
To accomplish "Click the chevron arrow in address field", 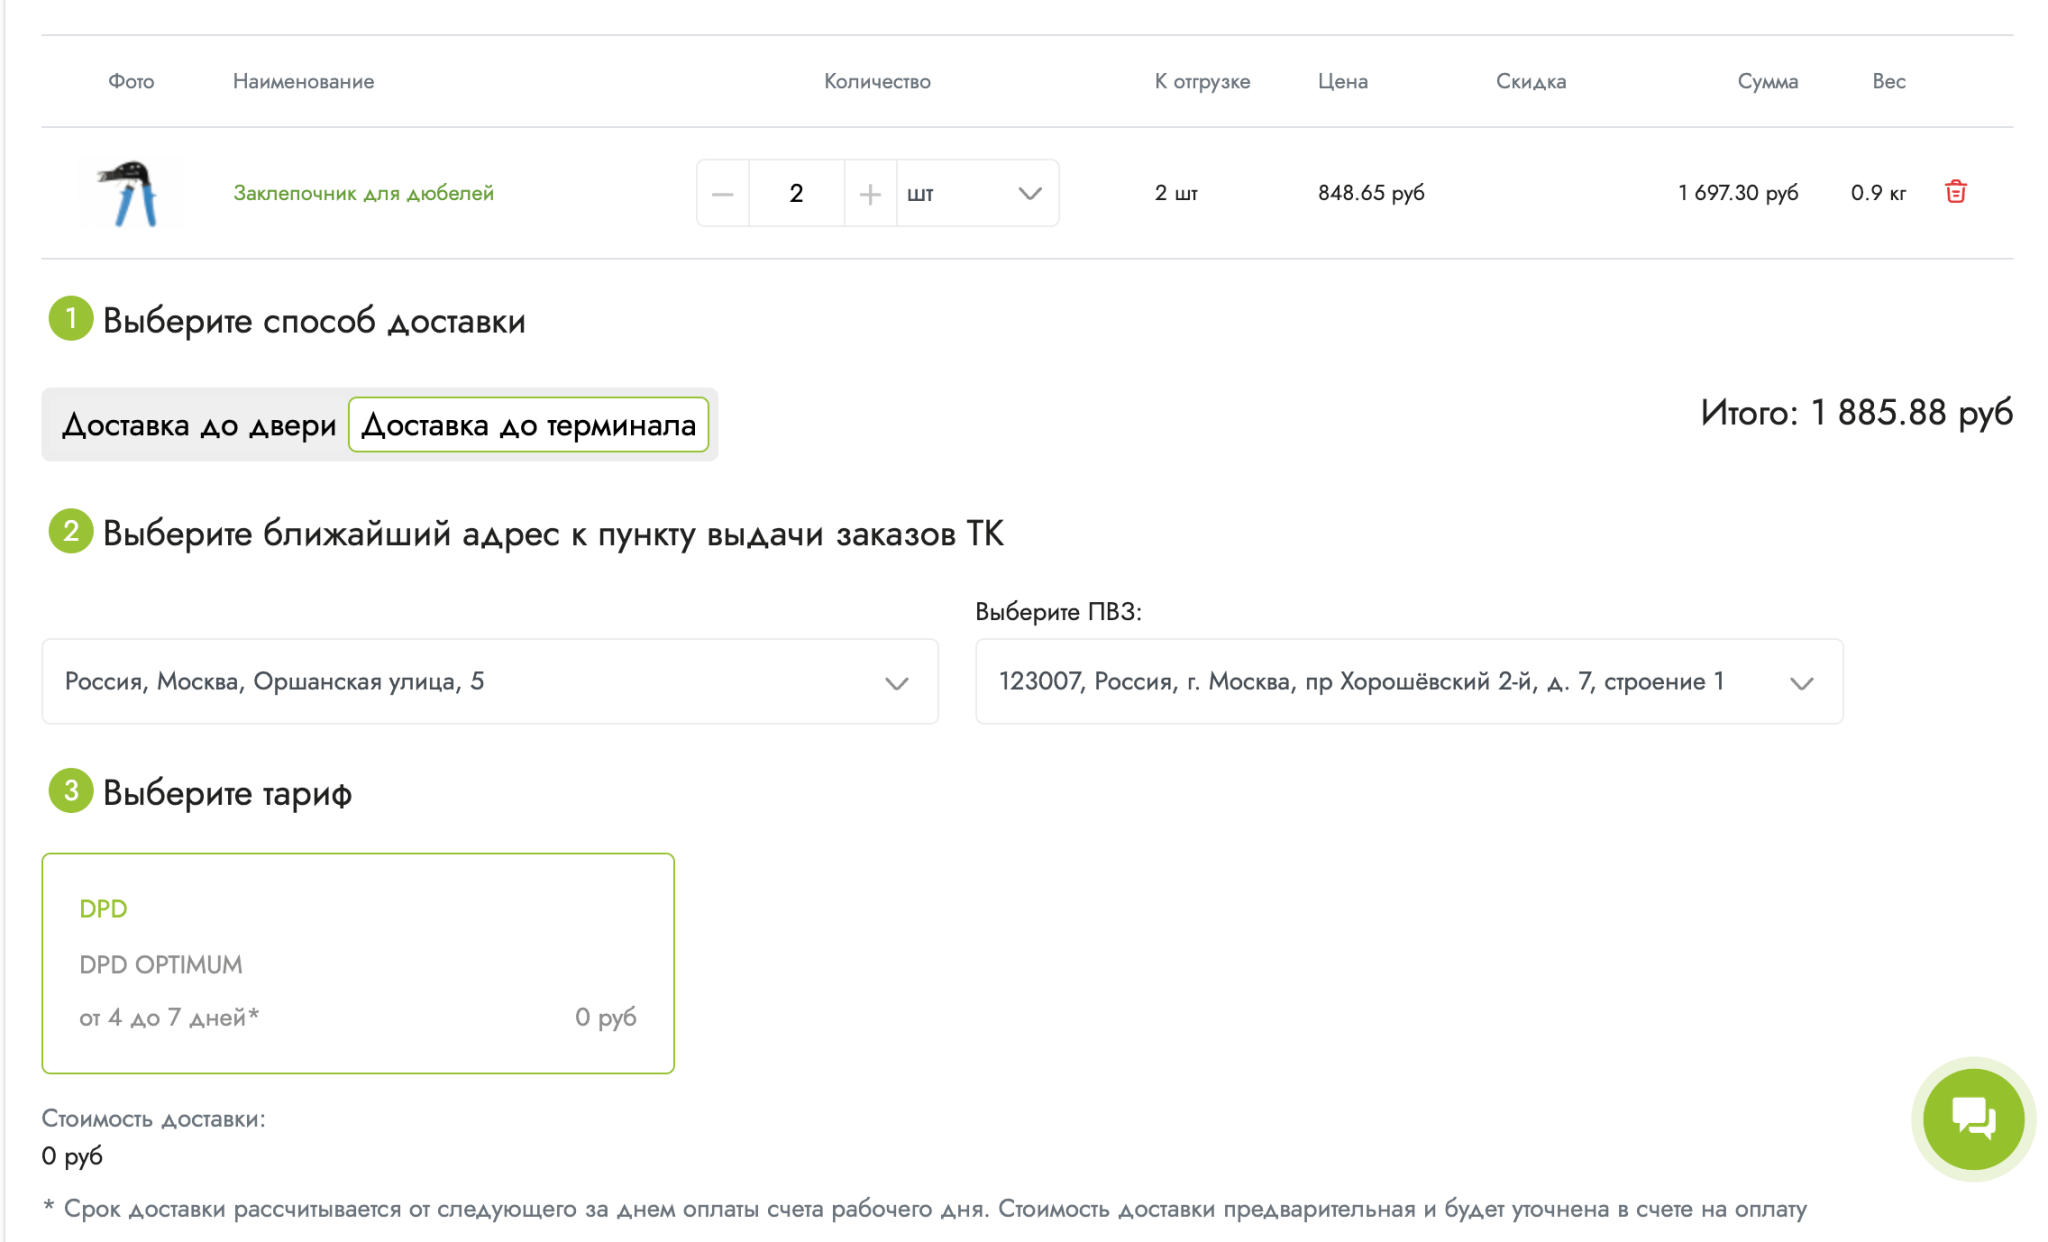I will (896, 683).
